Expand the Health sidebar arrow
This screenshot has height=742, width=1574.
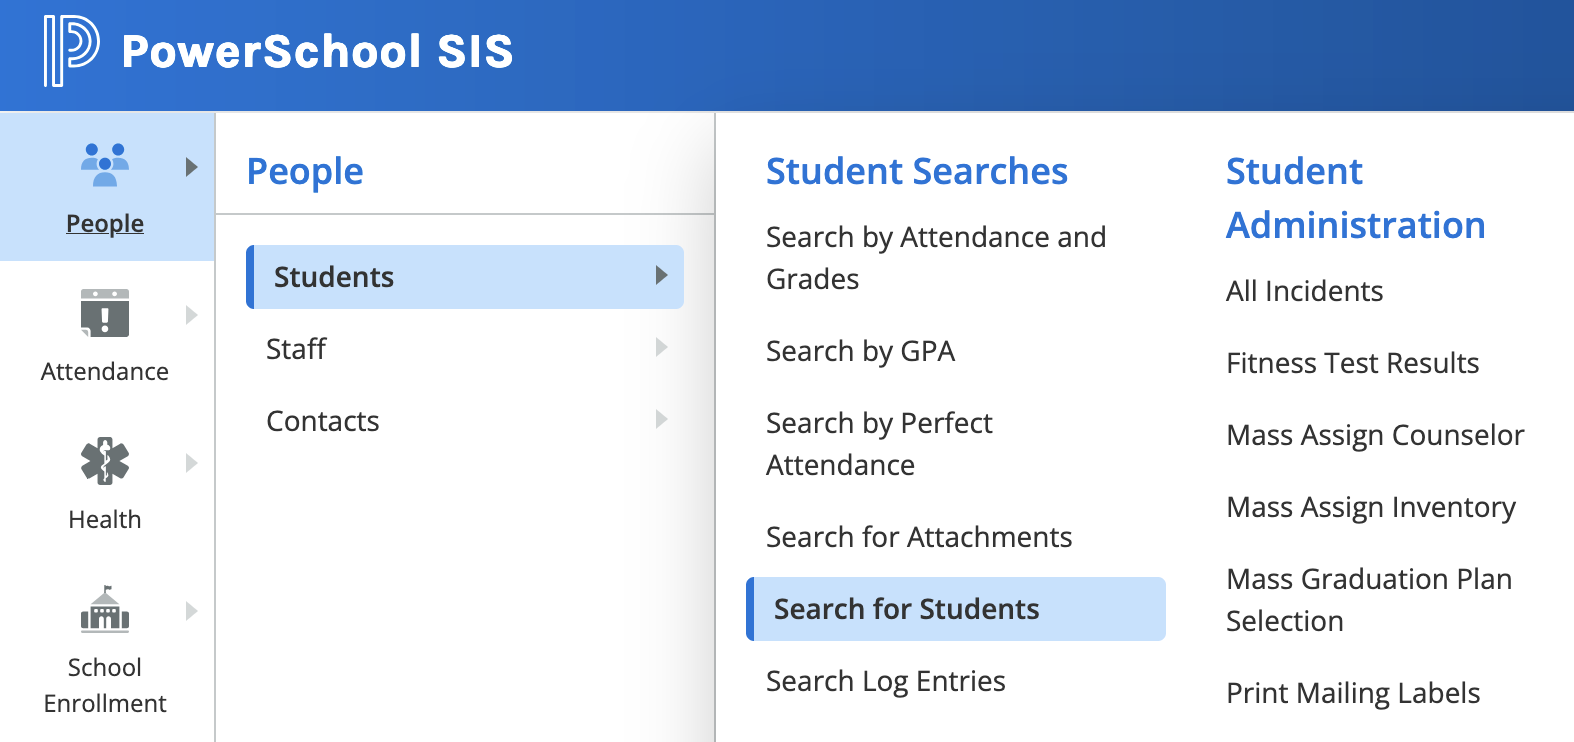[x=192, y=463]
